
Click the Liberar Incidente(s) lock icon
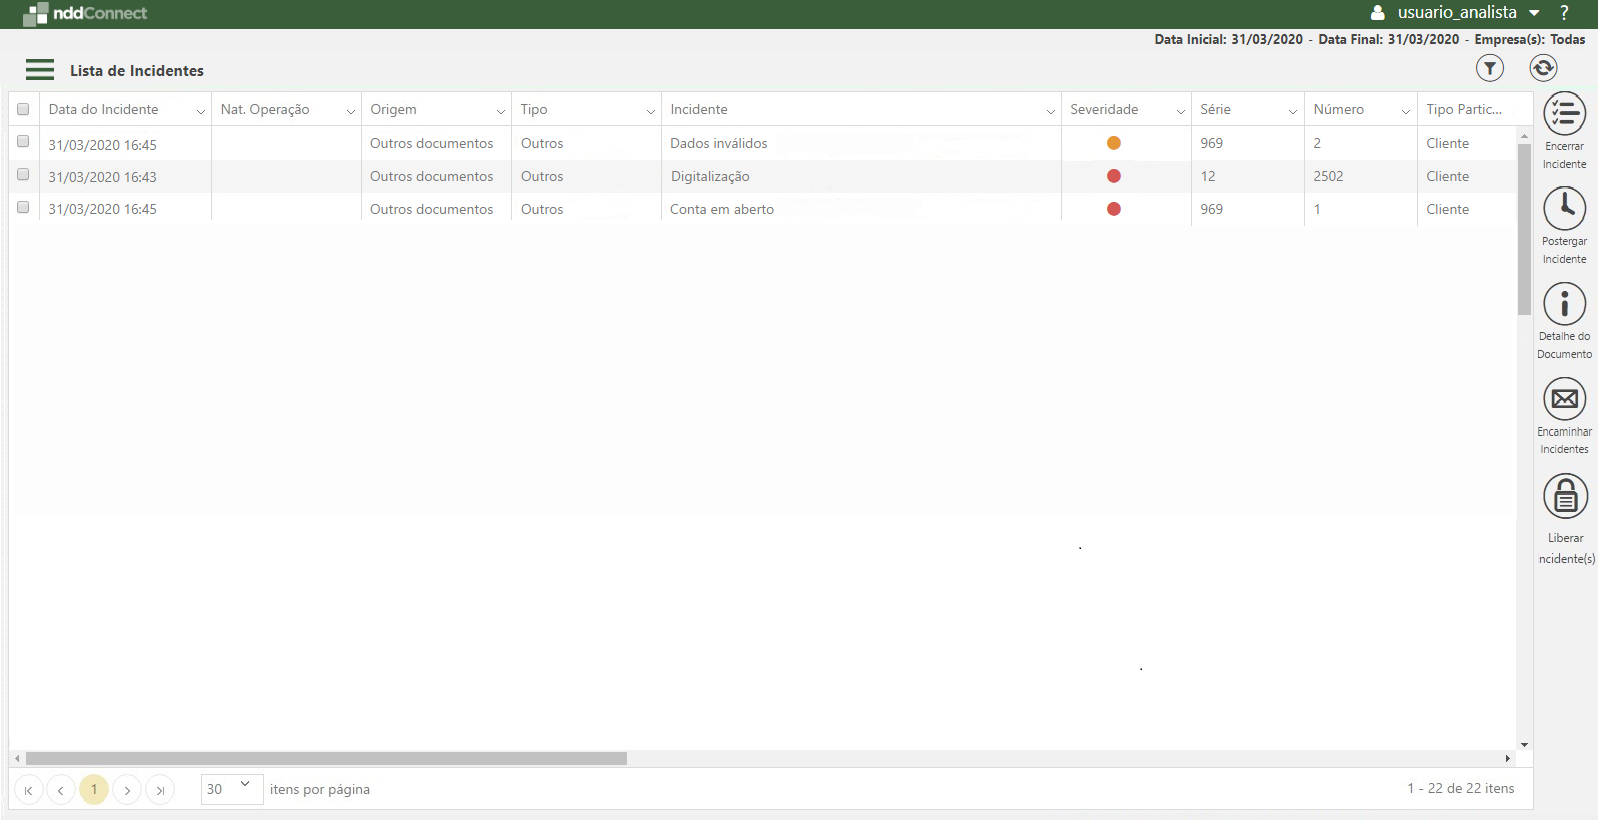[x=1565, y=497]
